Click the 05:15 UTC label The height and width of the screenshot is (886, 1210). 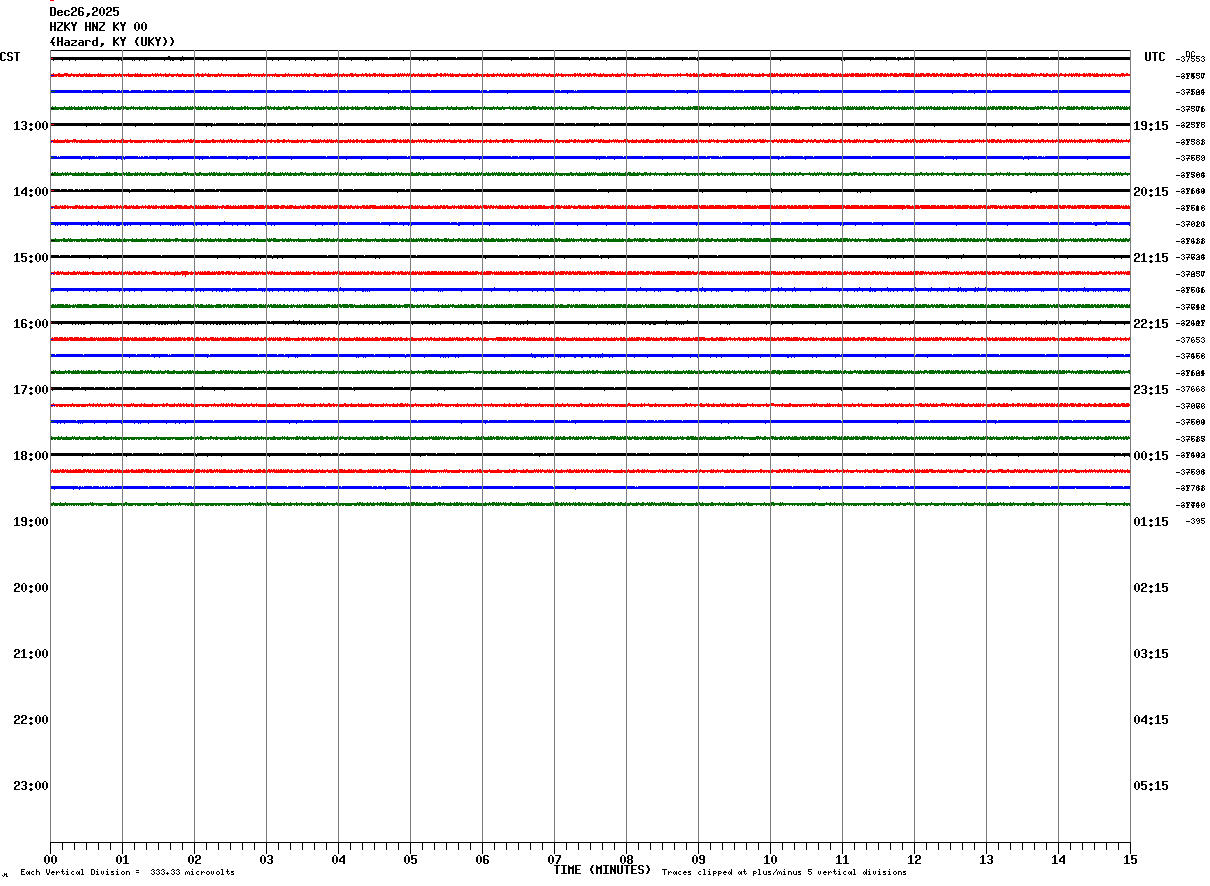coord(1151,786)
